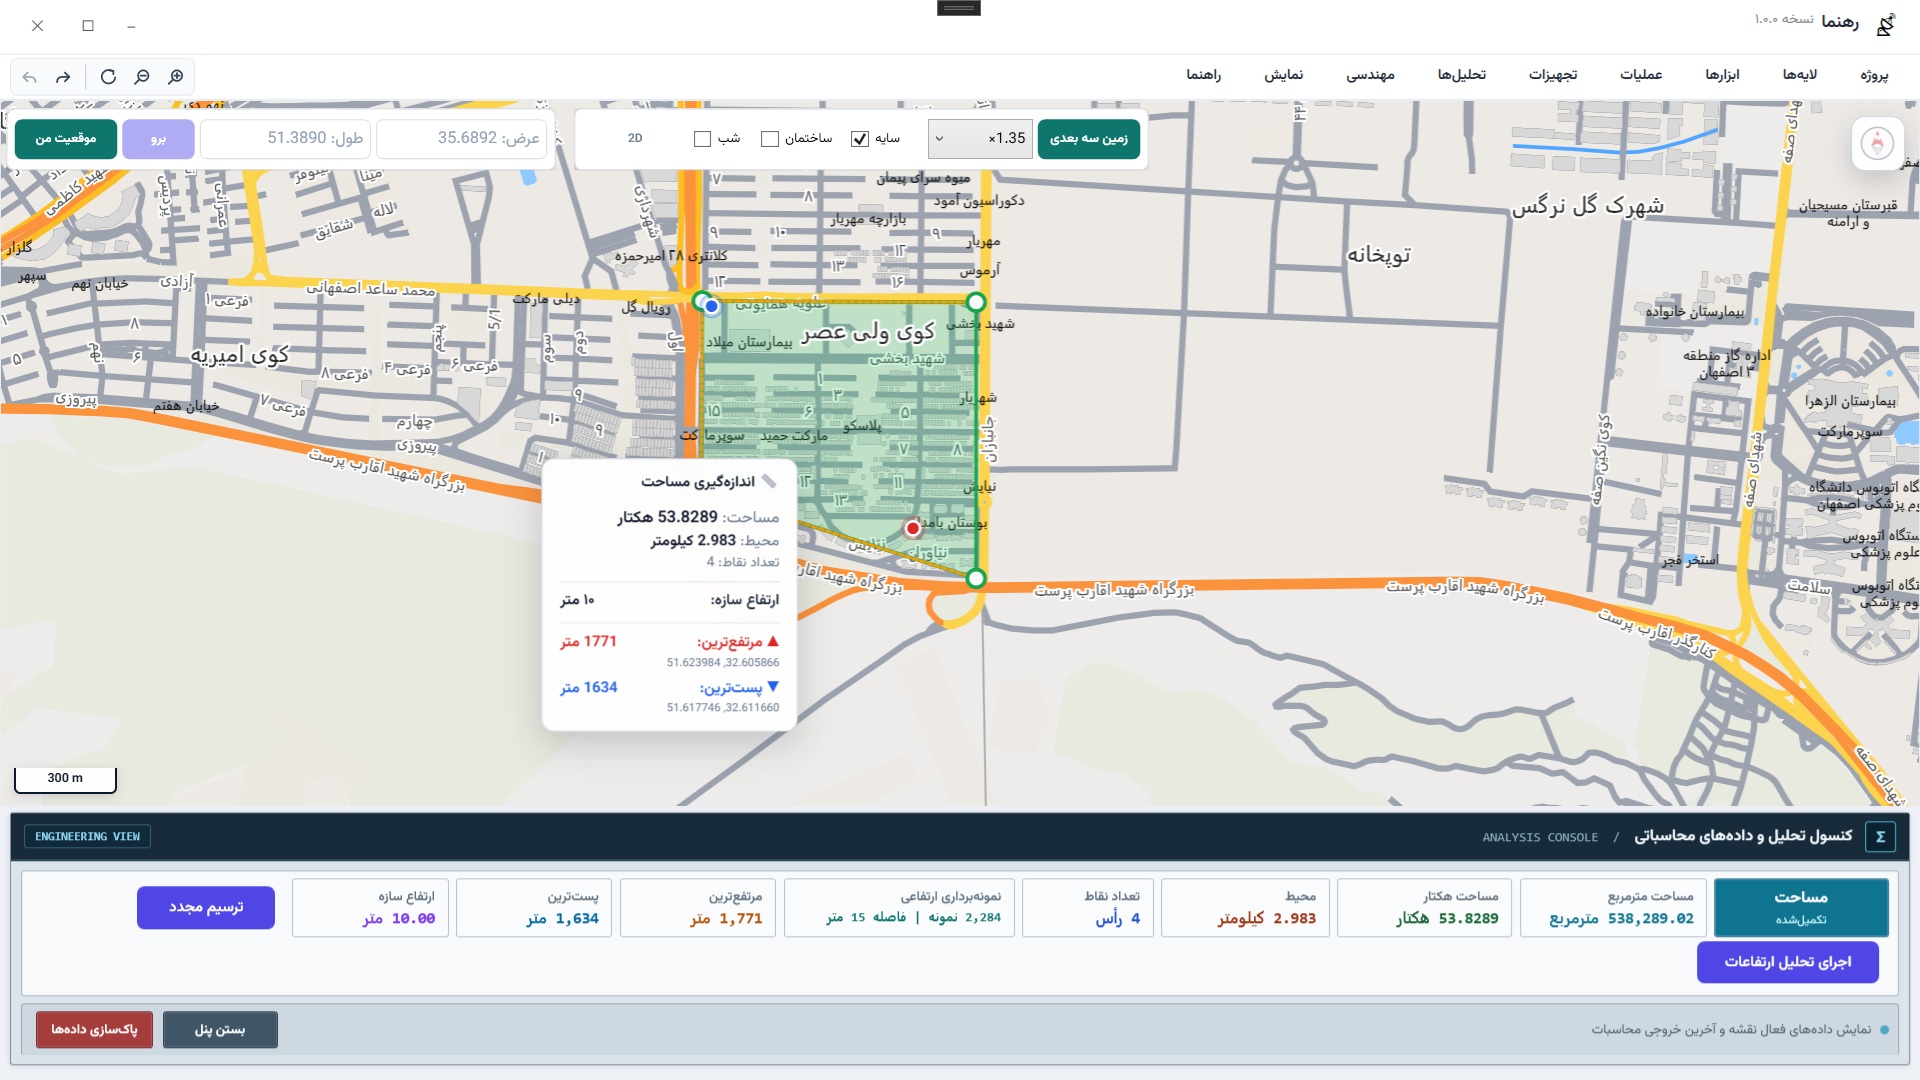Screen dimensions: 1920x1080
Task: Click the موقعیت من button
Action: click(66, 139)
